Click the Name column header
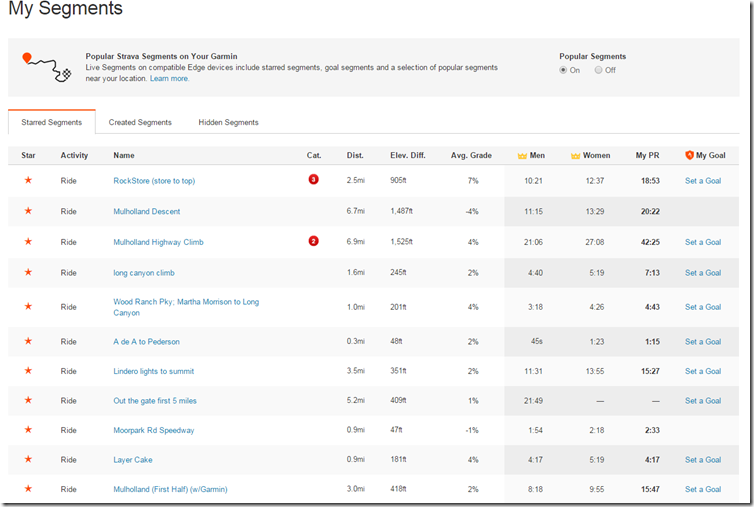The image size is (754, 507). (x=124, y=155)
